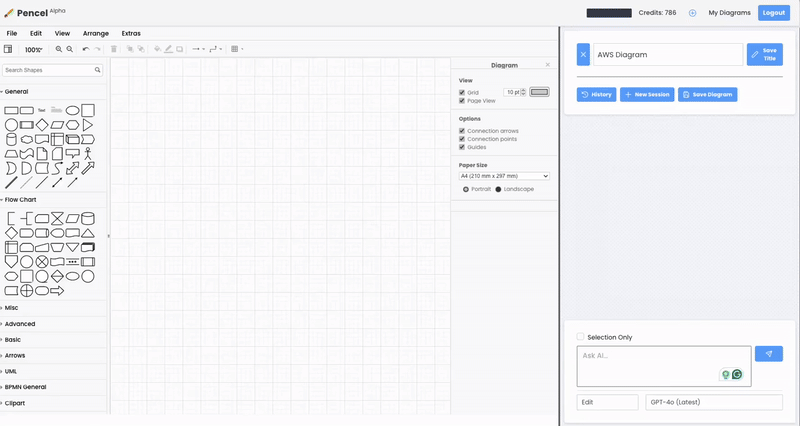The image size is (800, 426).
Task: Select the actor stick figure shape
Action: click(x=88, y=154)
